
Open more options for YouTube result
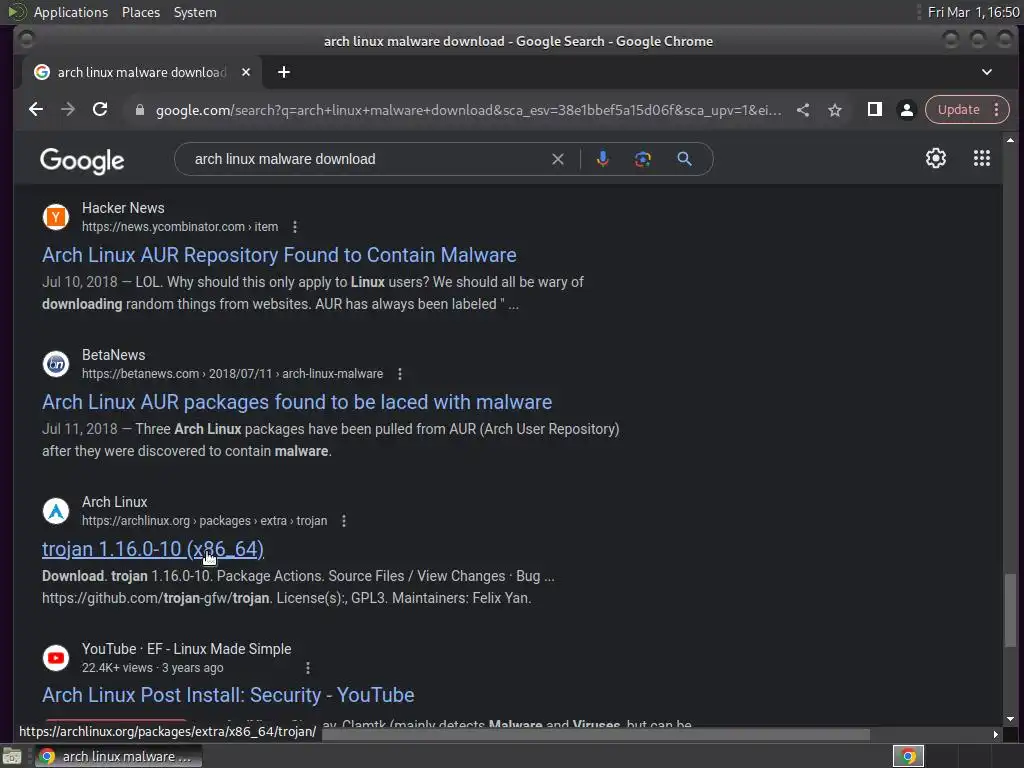coord(308,667)
